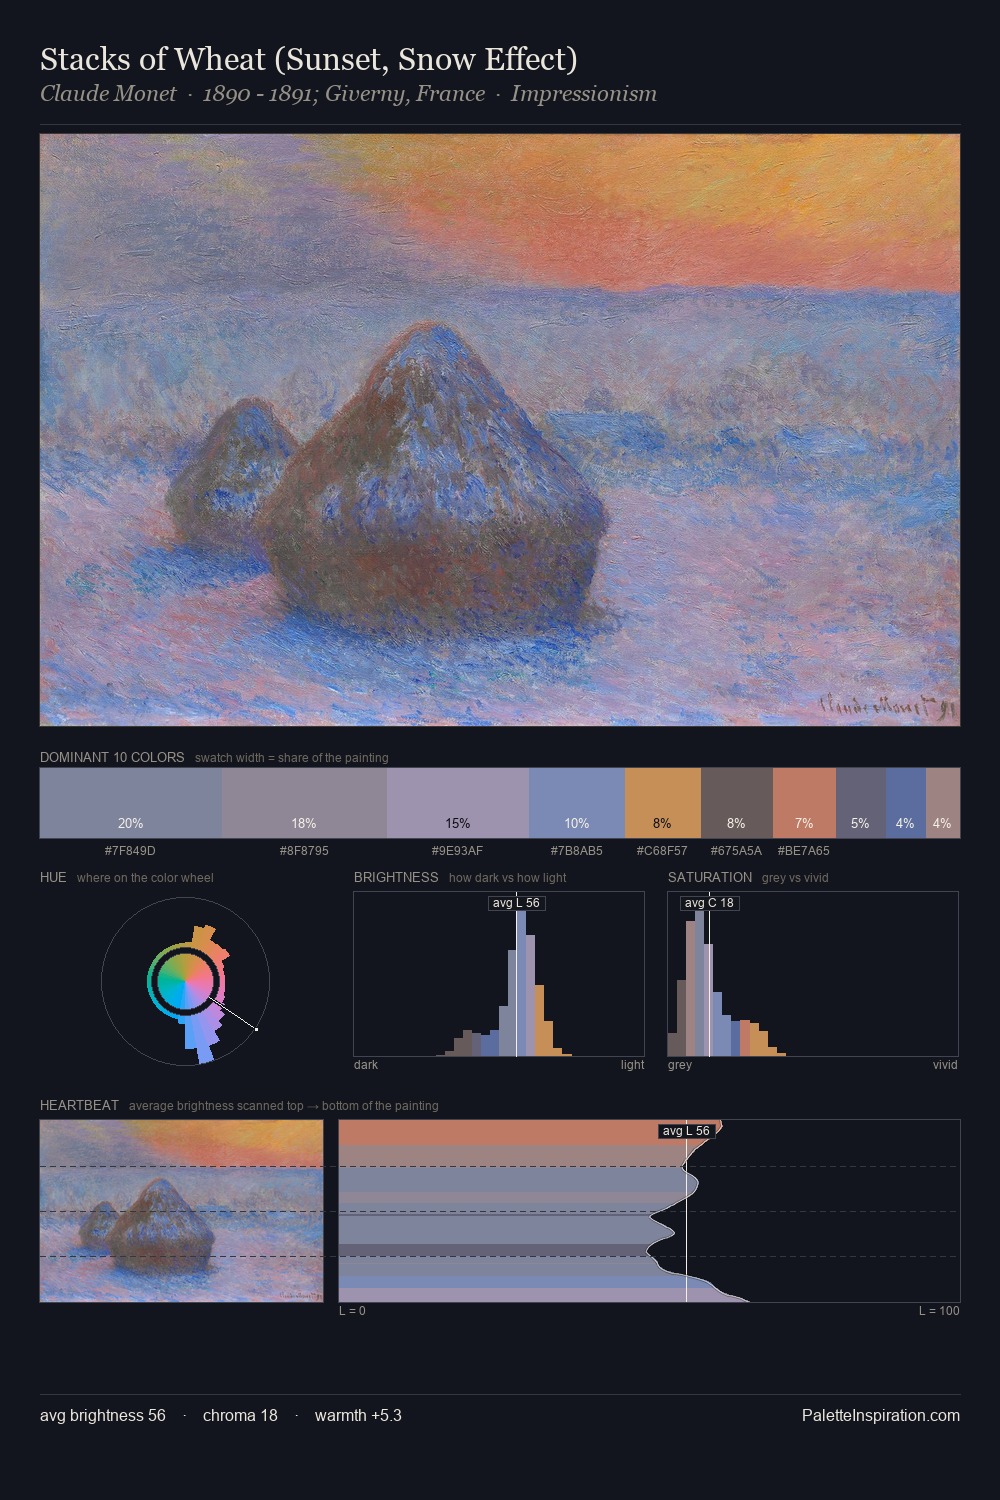This screenshot has width=1000, height=1500.
Task: Click the white dot at hue pointer end
Action: (257, 1029)
